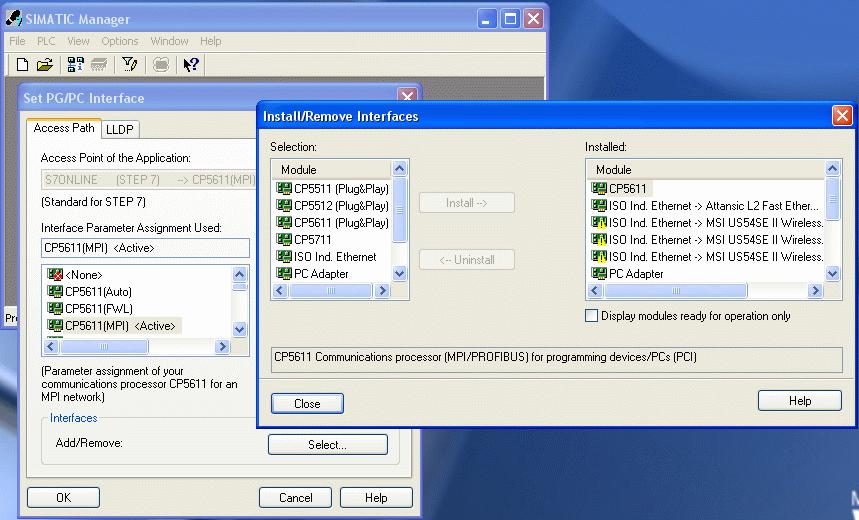This screenshot has height=520, width=859.
Task: Open Access Point of the Application dropdown
Action: [x=148, y=180]
